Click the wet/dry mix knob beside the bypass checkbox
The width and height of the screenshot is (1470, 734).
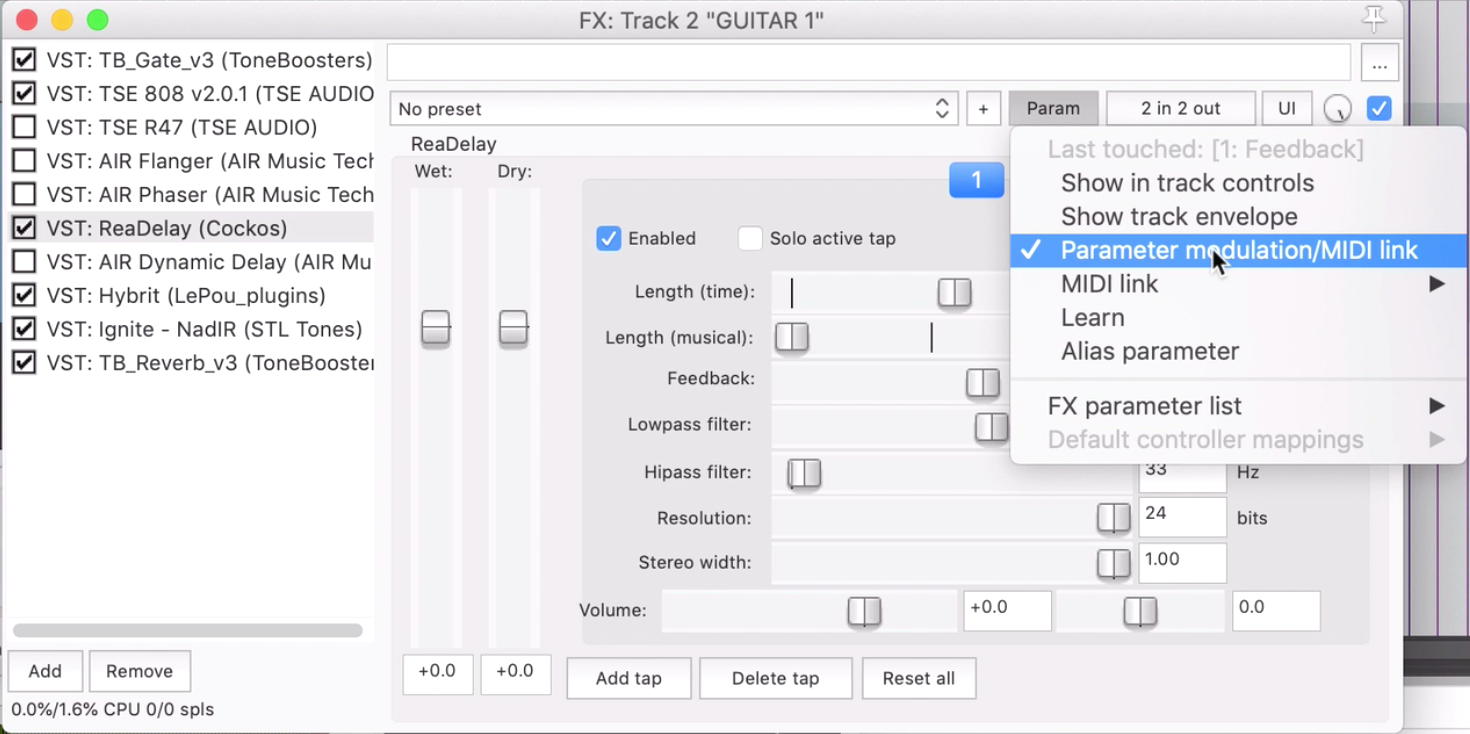1338,108
